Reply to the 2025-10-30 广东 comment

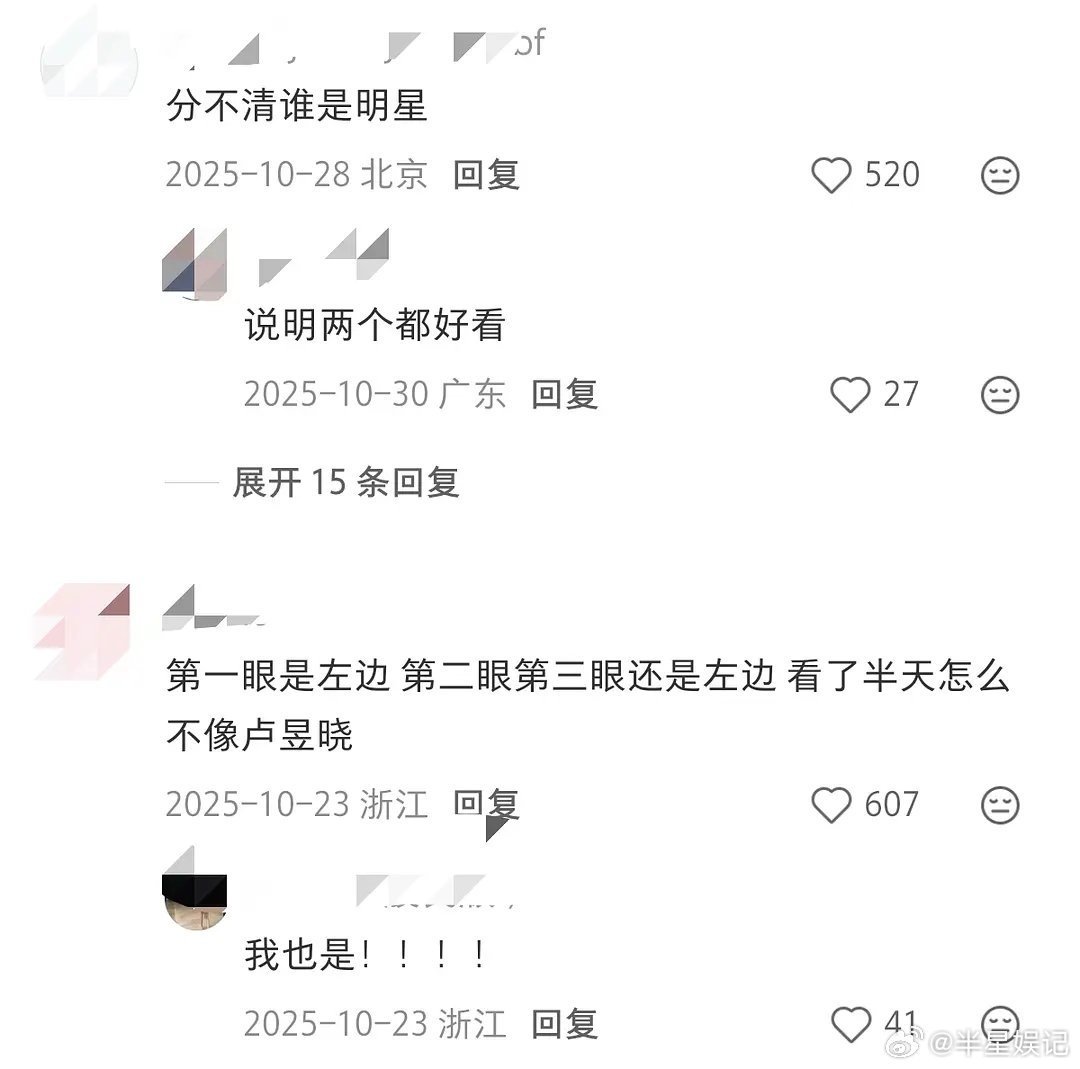pos(565,394)
